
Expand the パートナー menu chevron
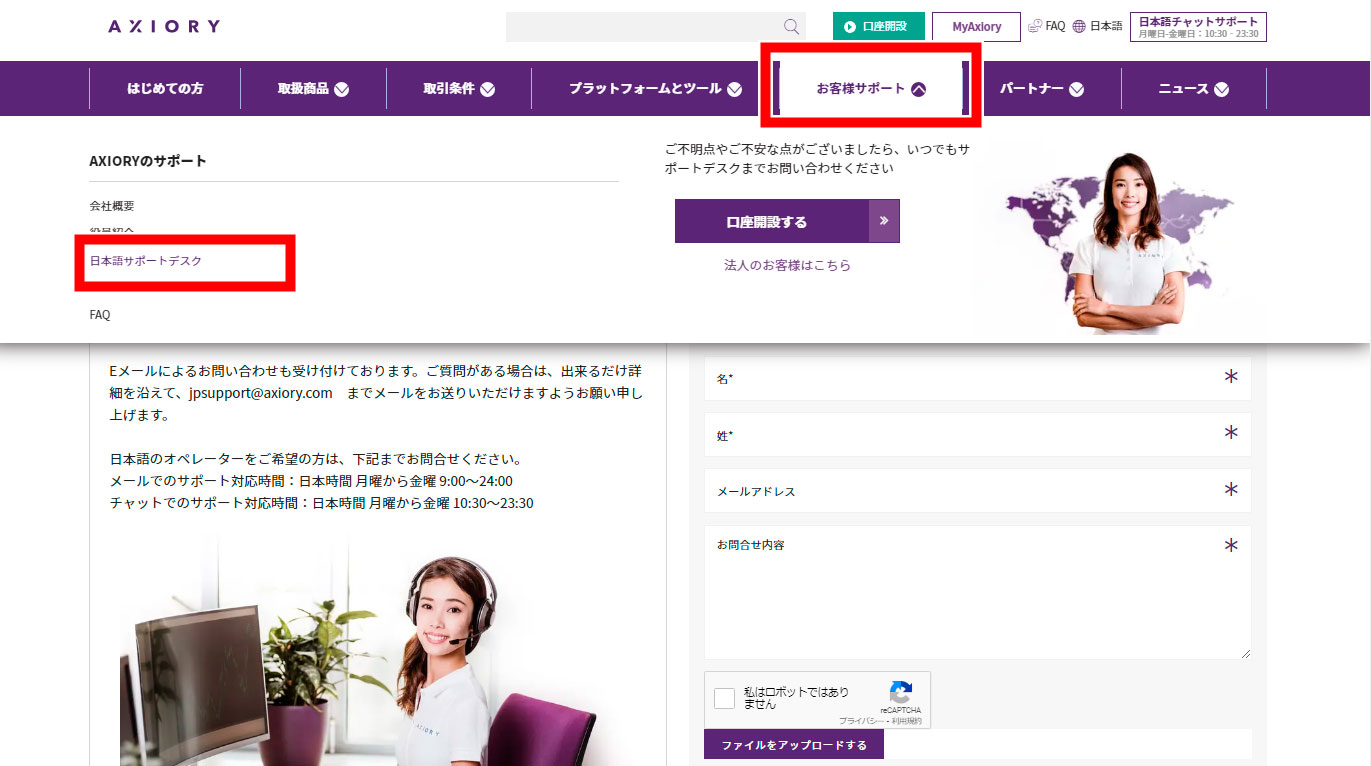[1076, 89]
